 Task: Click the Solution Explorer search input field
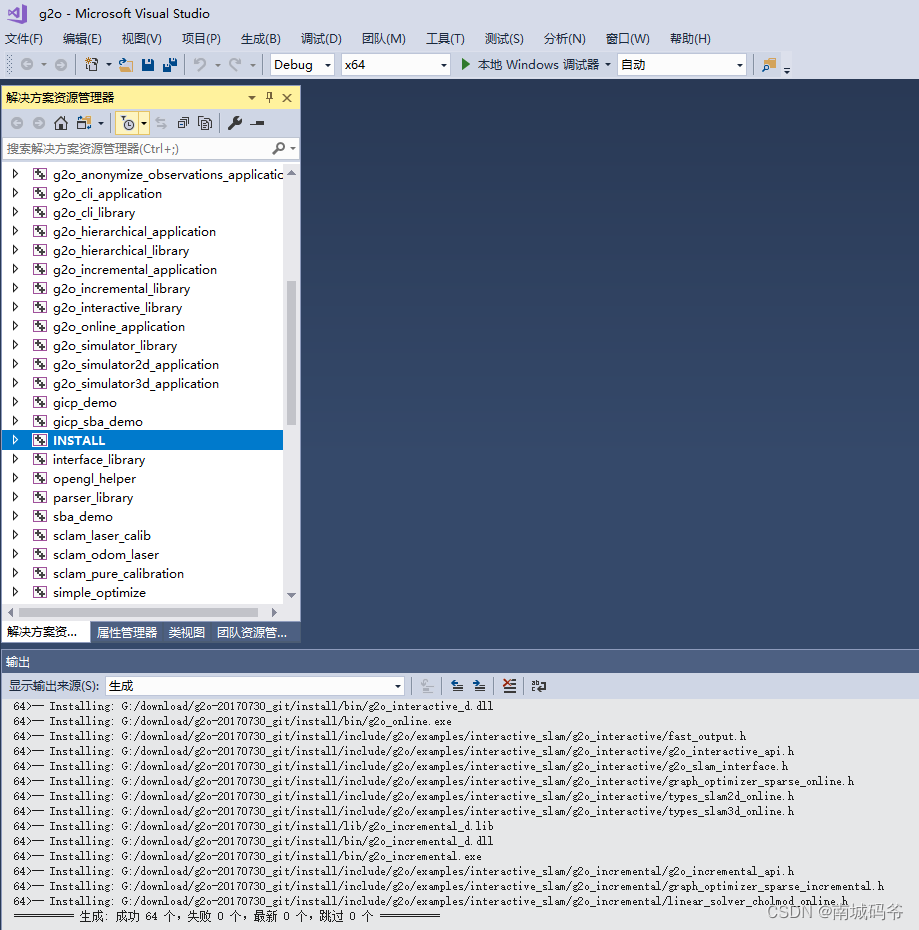tap(136, 148)
